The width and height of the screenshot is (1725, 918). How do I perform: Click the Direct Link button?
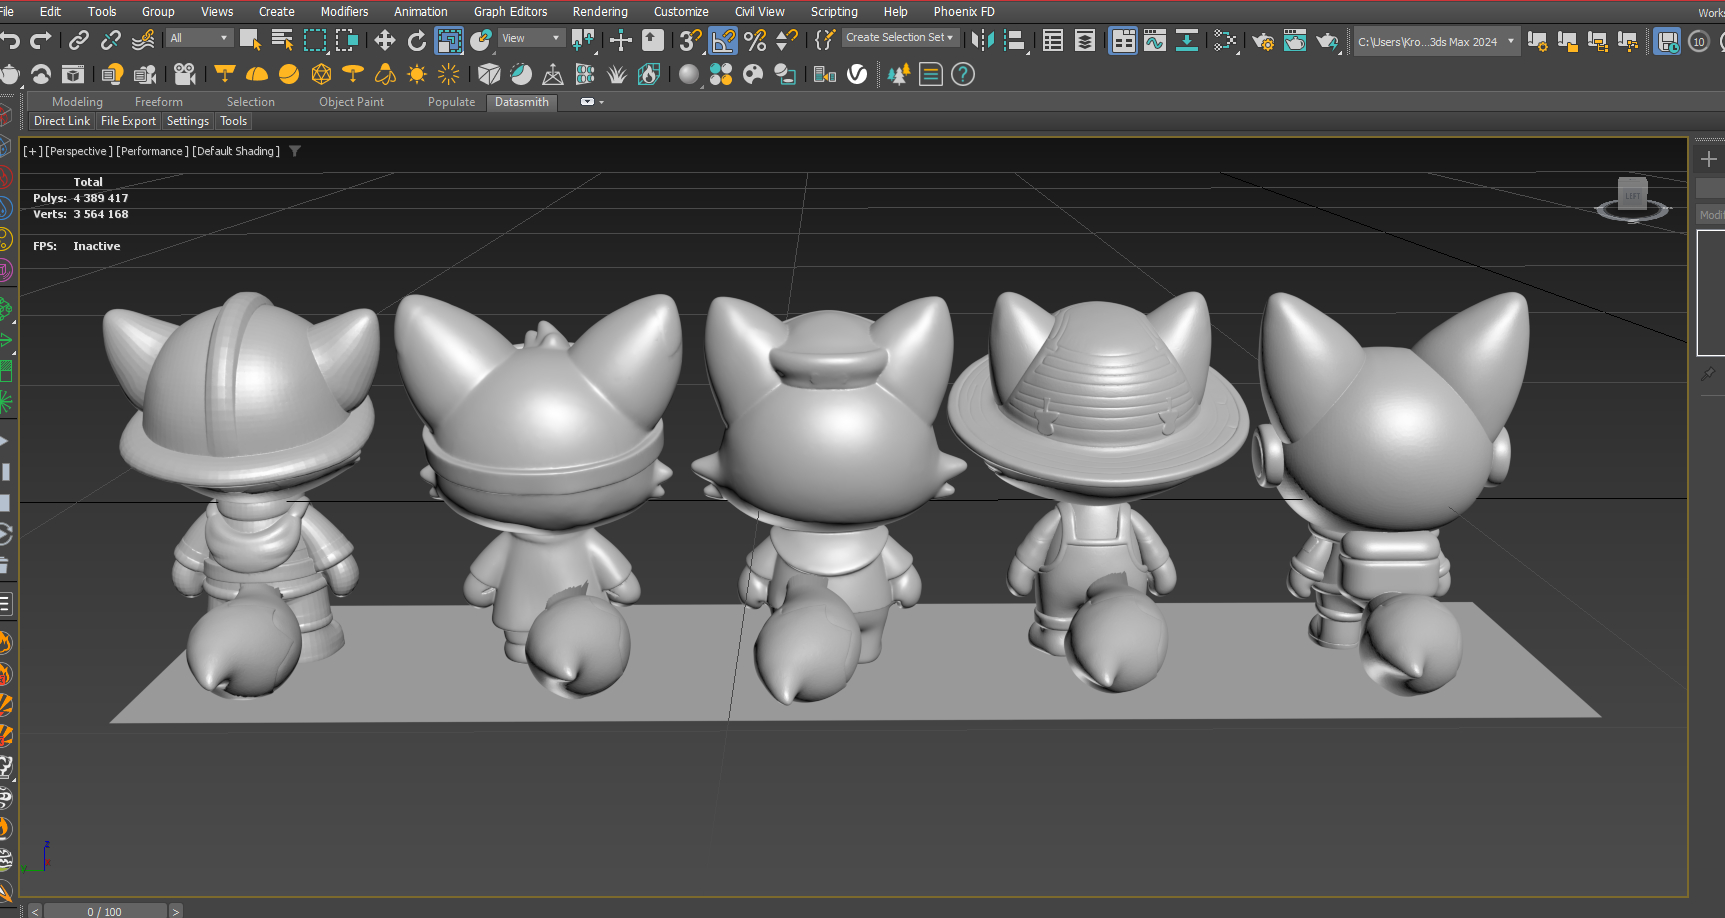(62, 121)
